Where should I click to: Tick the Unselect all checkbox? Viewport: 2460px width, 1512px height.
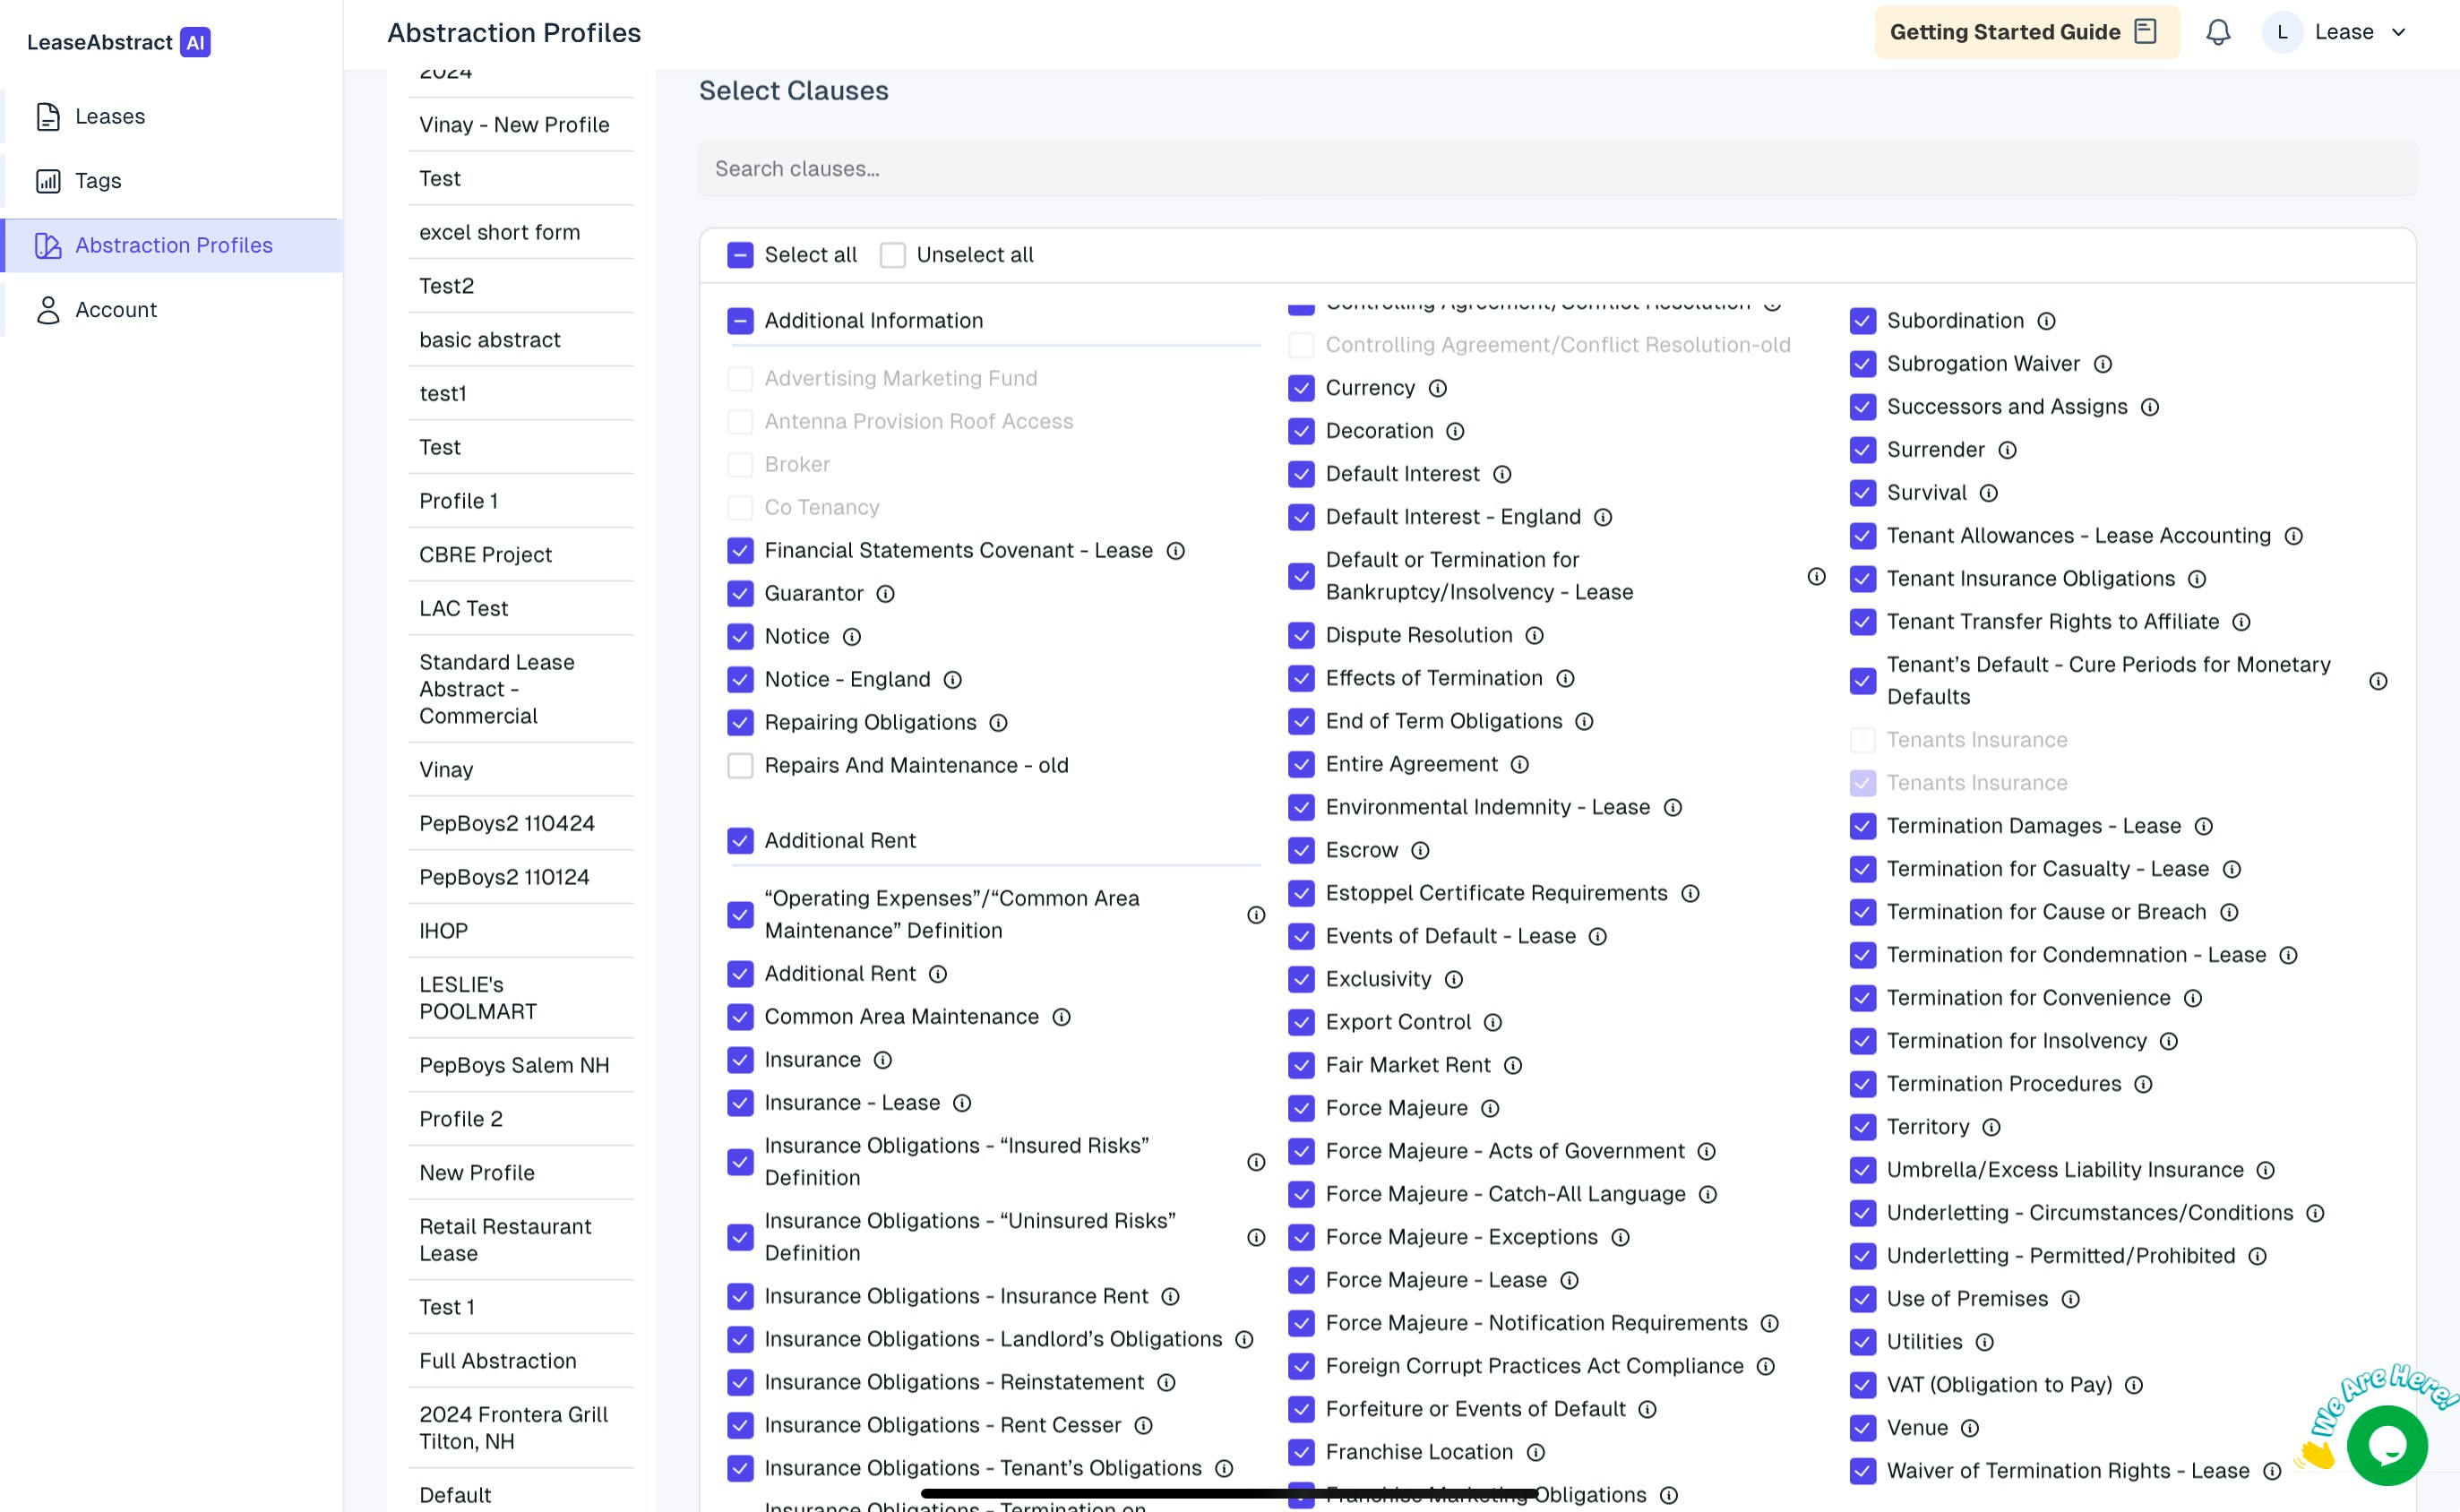click(x=892, y=255)
